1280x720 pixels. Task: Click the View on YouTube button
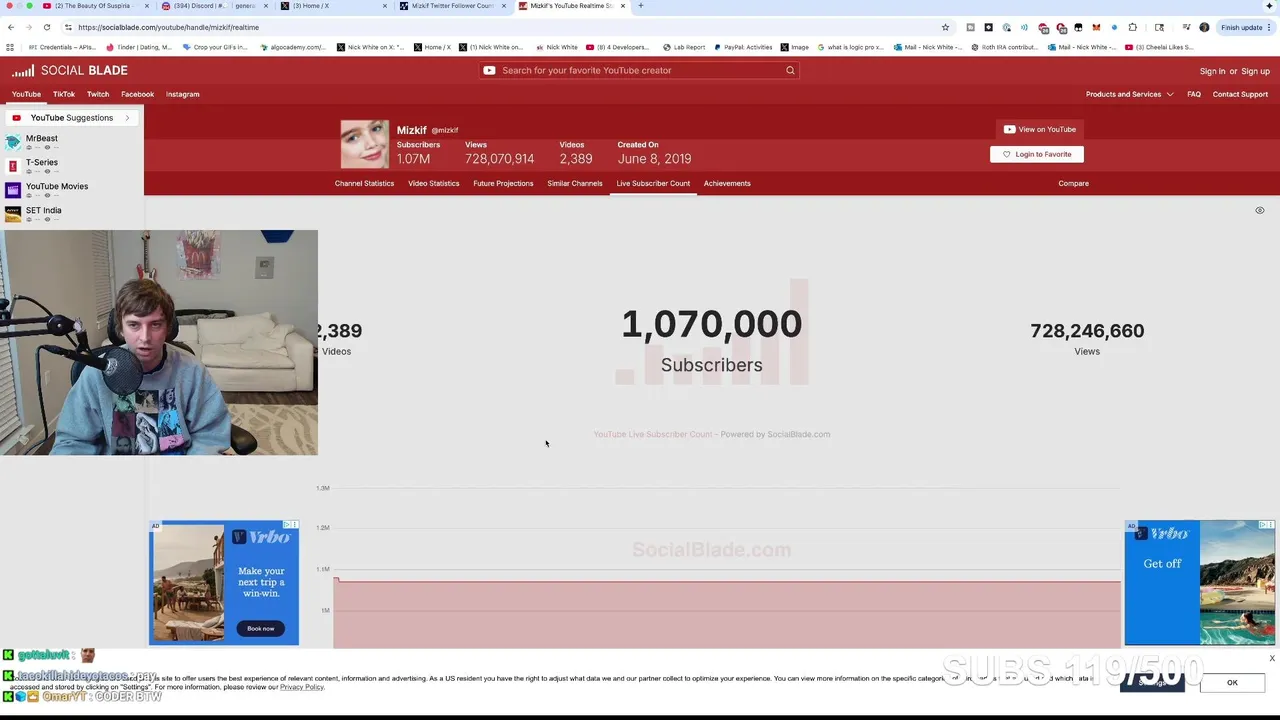(1040, 129)
